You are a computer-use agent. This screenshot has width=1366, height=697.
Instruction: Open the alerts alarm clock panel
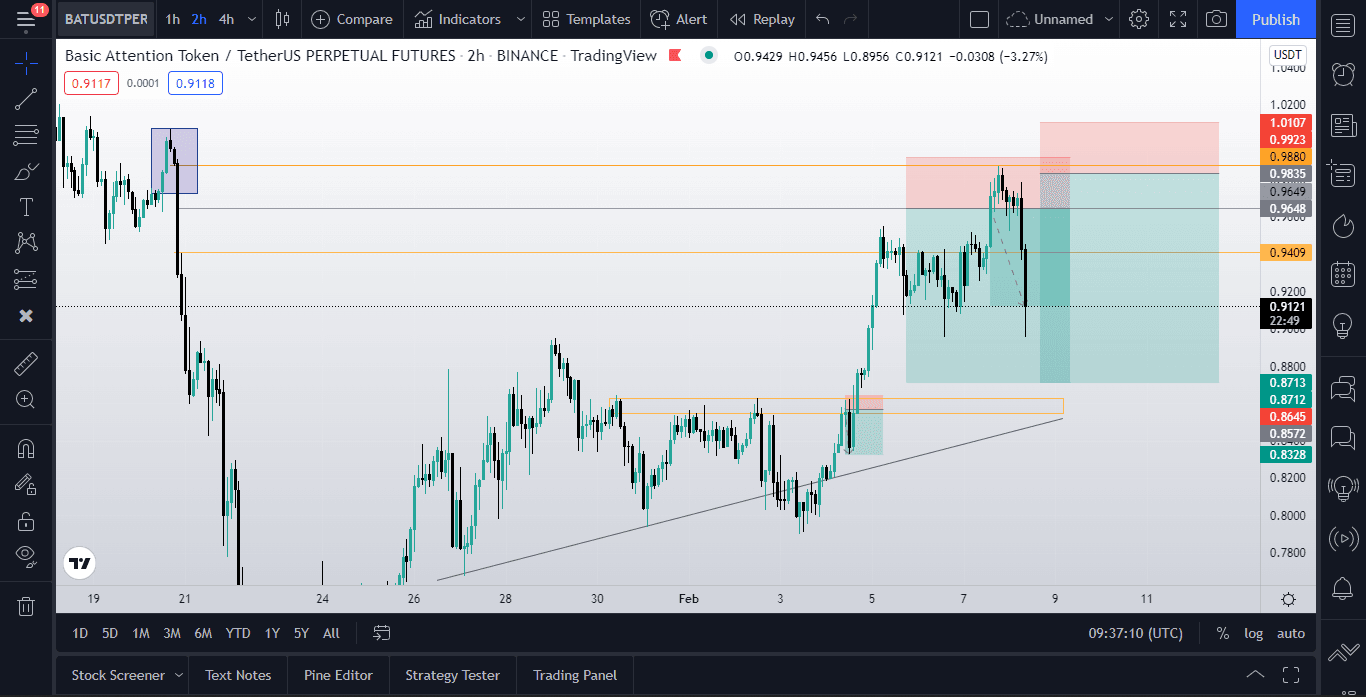click(1343, 73)
